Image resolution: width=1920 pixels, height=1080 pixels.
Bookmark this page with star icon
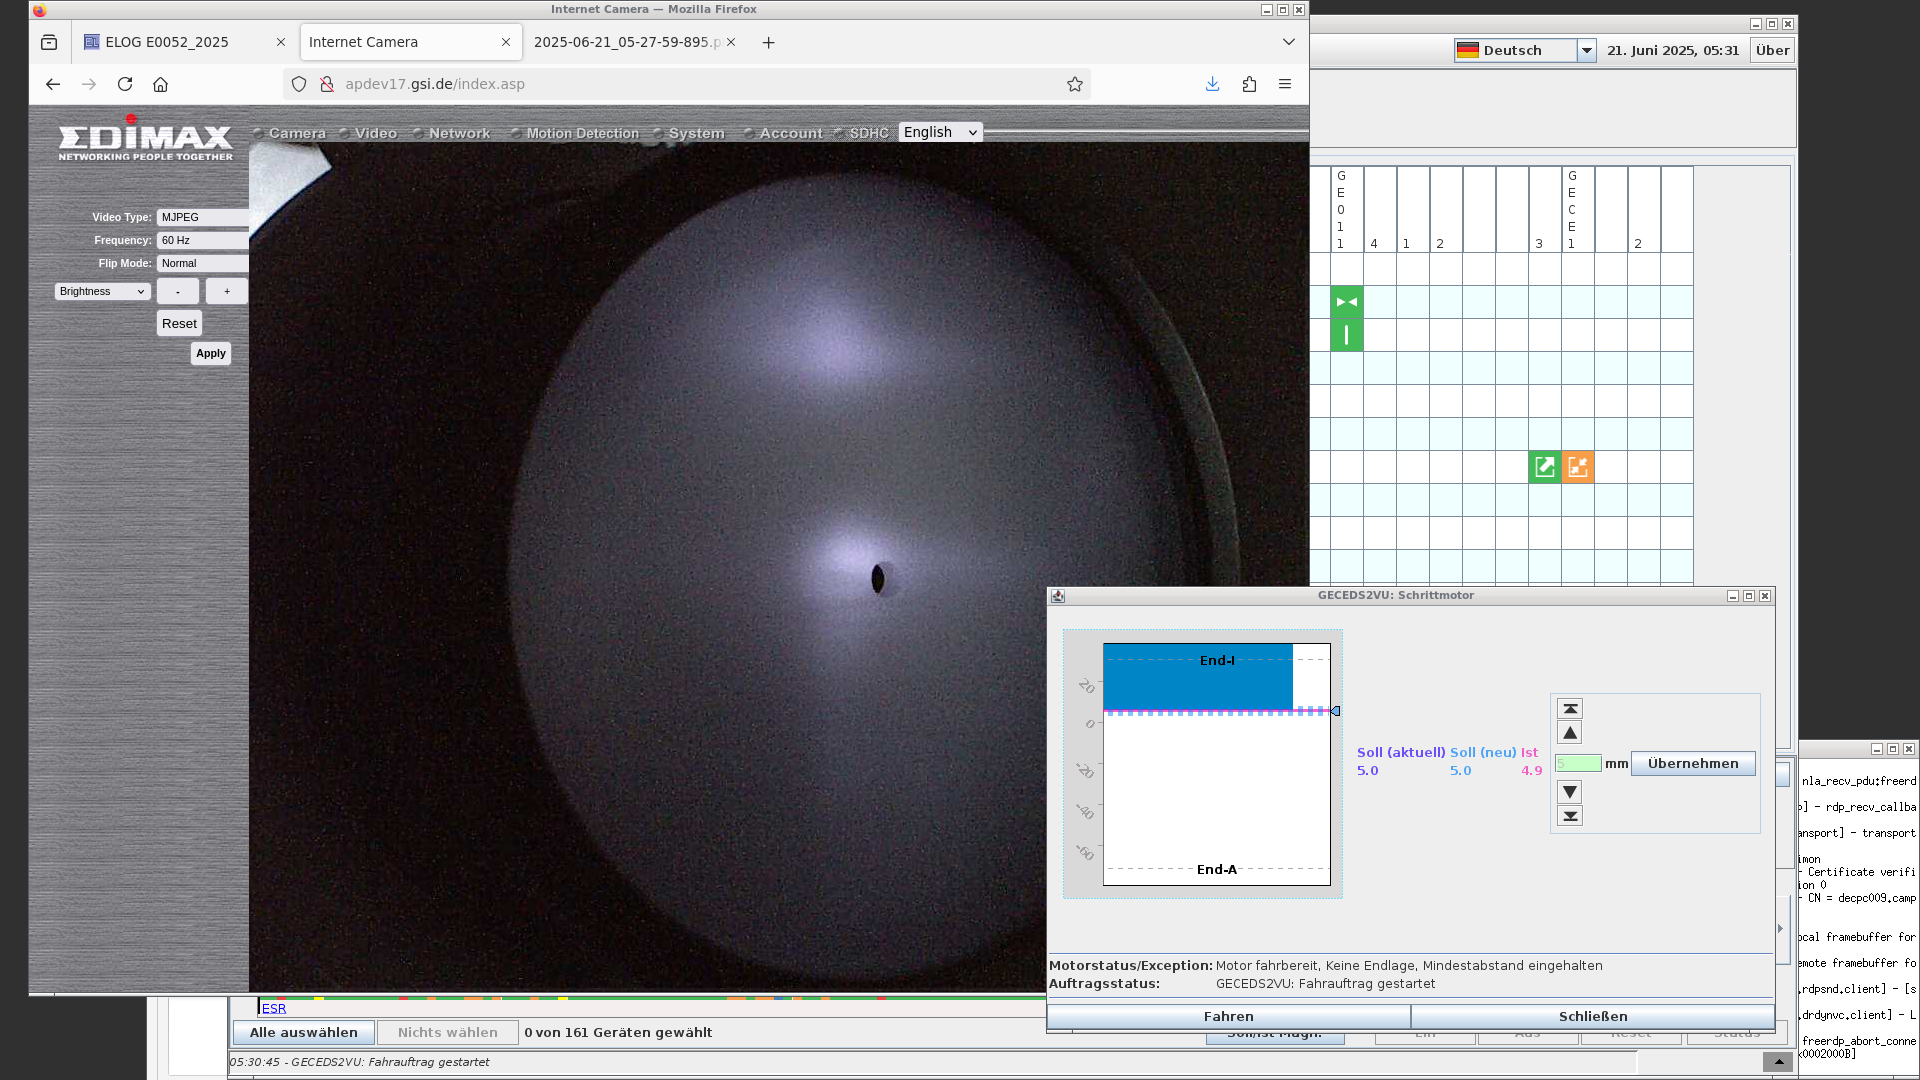click(1075, 84)
